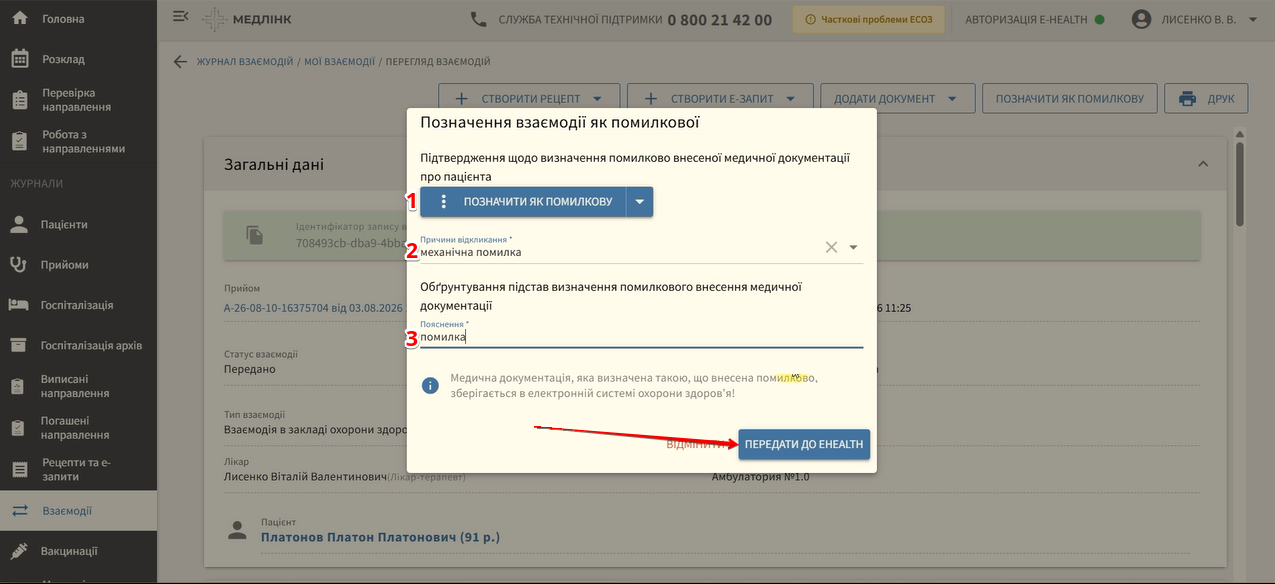This screenshot has width=1275, height=584.
Task: Open Розклад in the sidebar
Action: (x=78, y=59)
